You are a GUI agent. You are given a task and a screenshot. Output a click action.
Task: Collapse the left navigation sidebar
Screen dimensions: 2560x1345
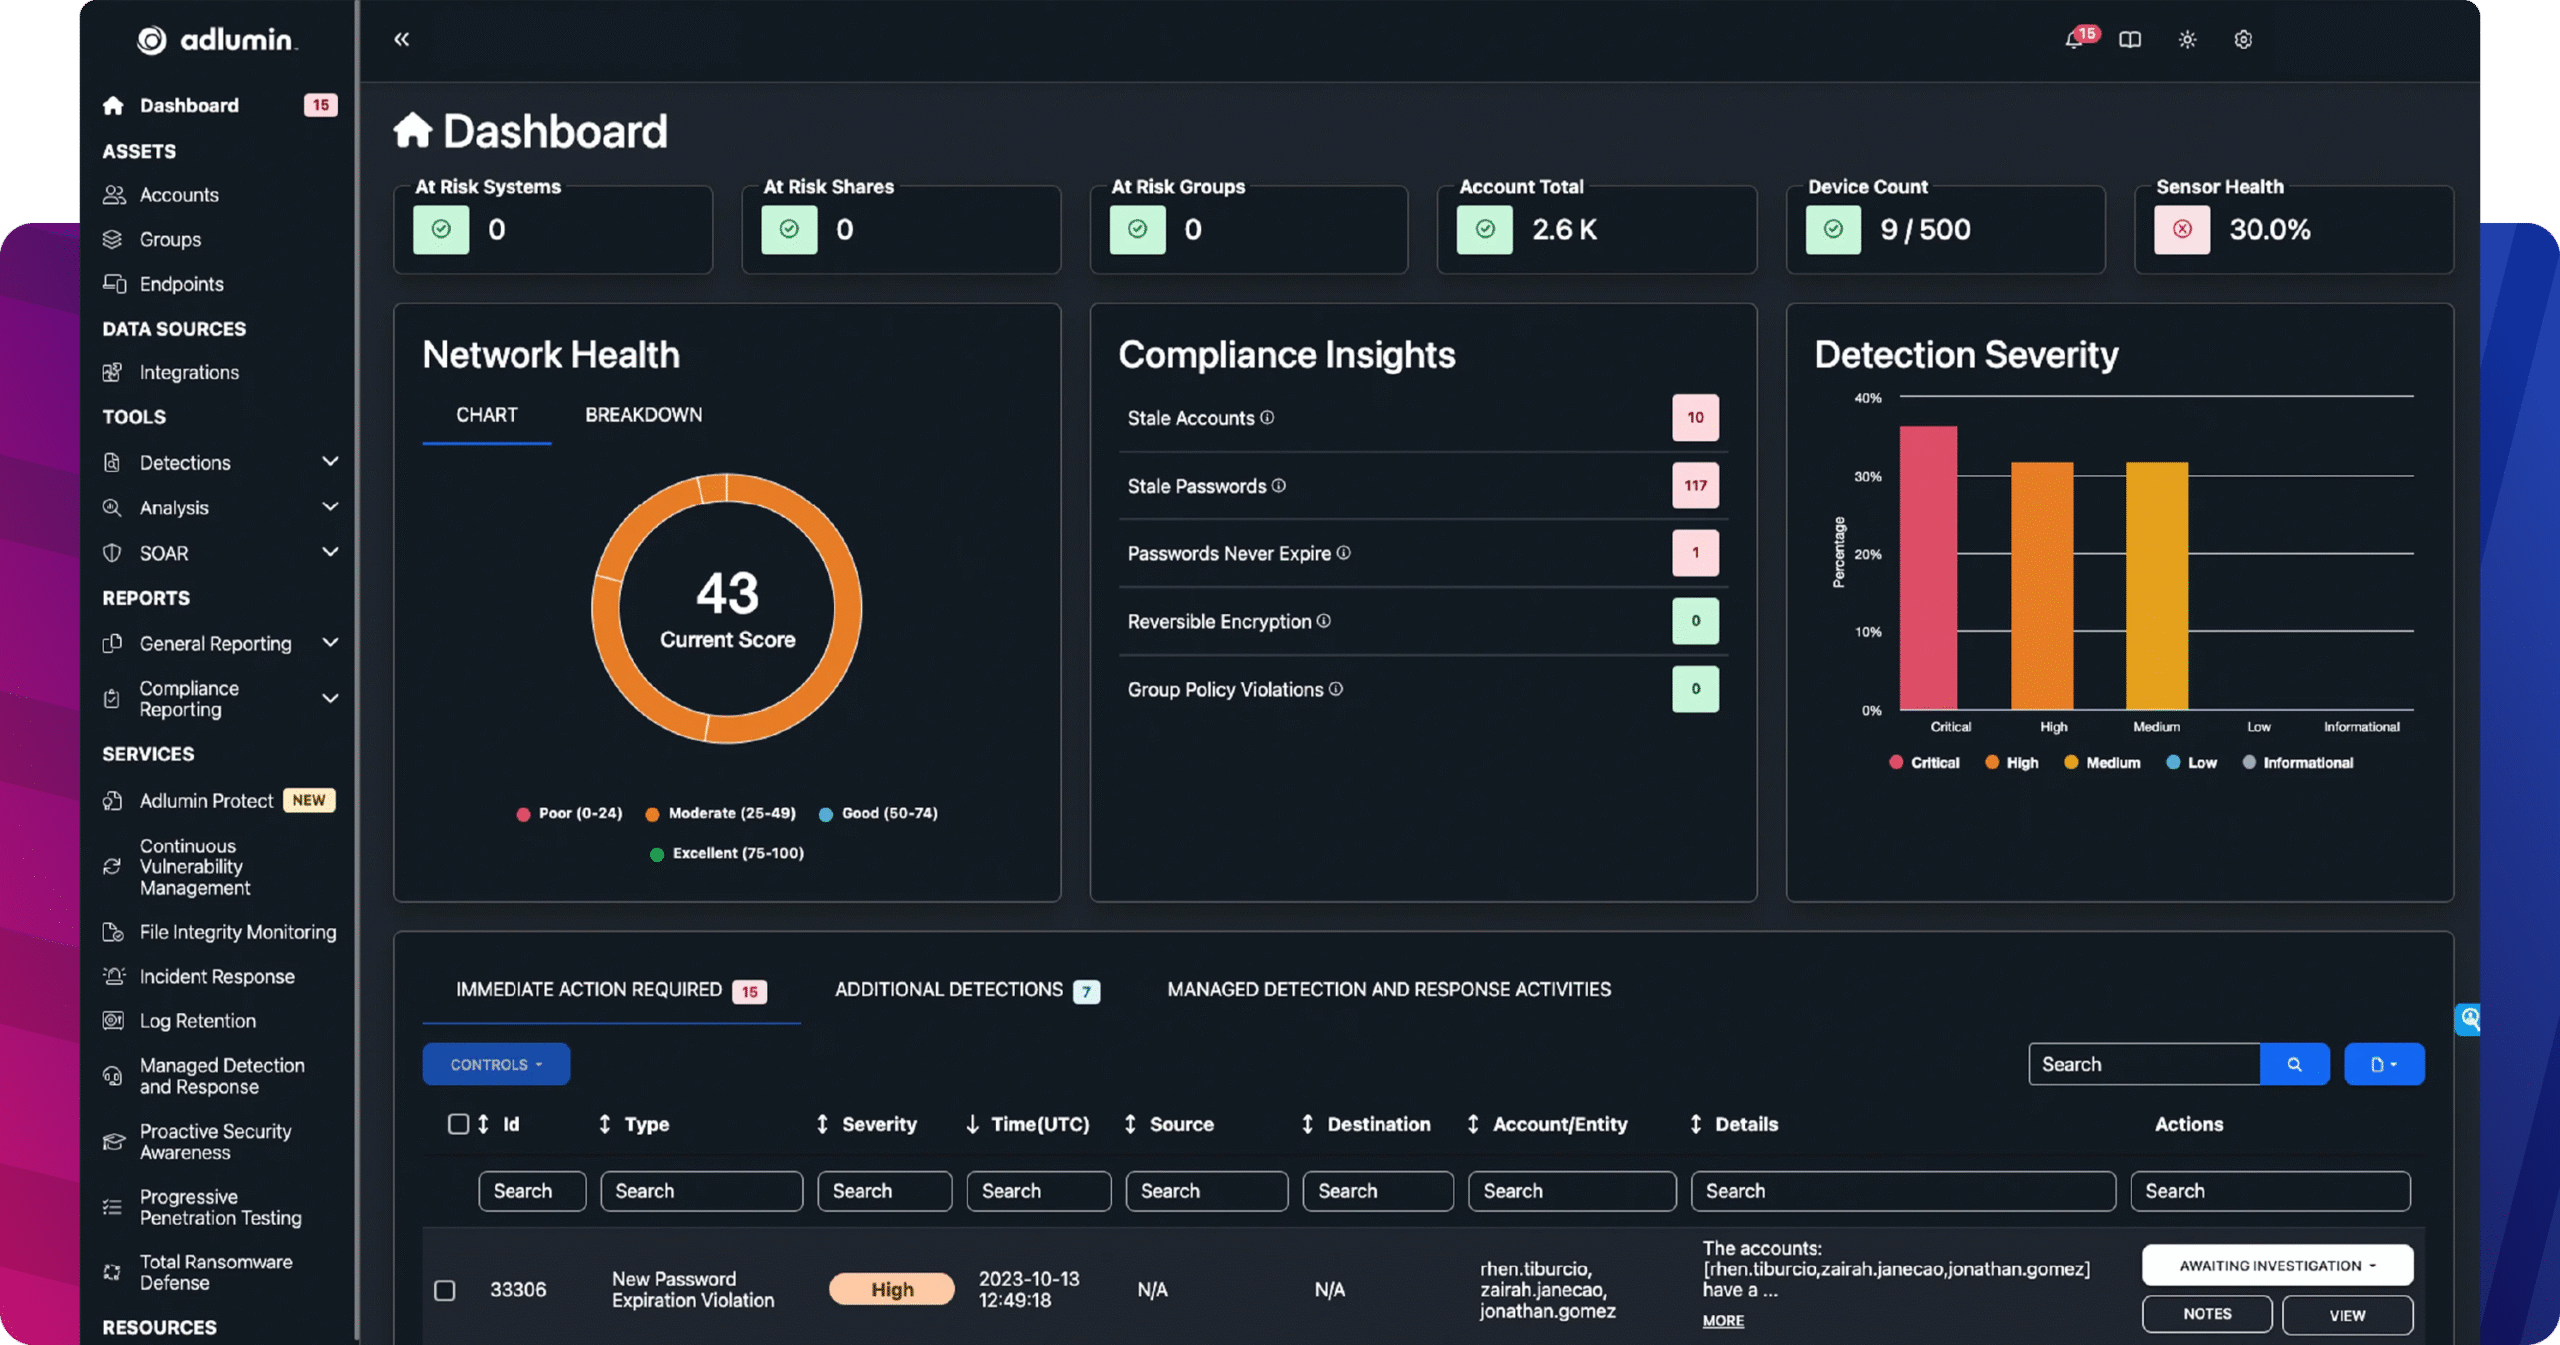click(x=402, y=38)
